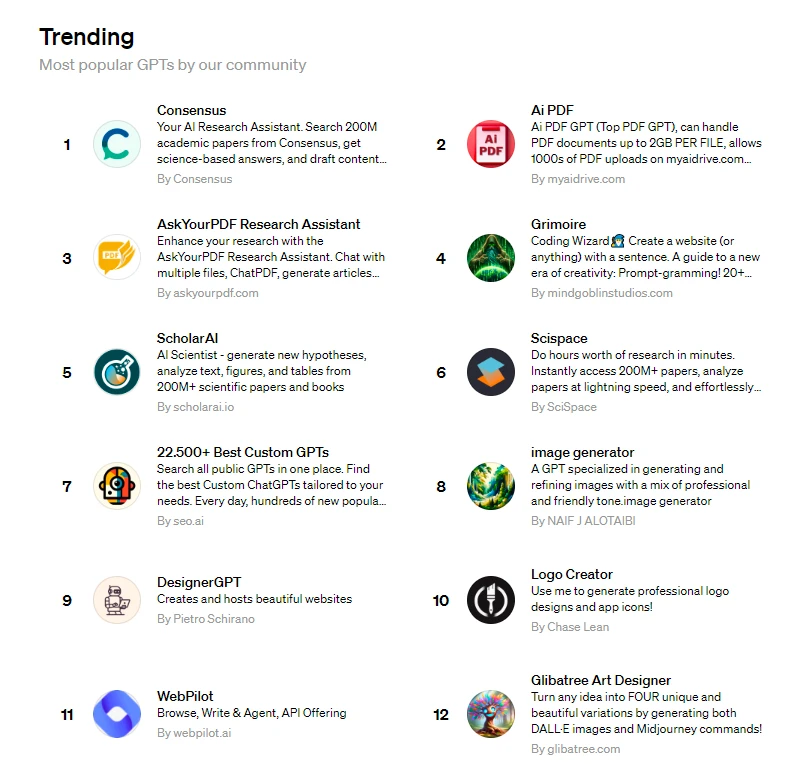
Task: Click the Logo Creator title
Action: pyautogui.click(x=571, y=574)
